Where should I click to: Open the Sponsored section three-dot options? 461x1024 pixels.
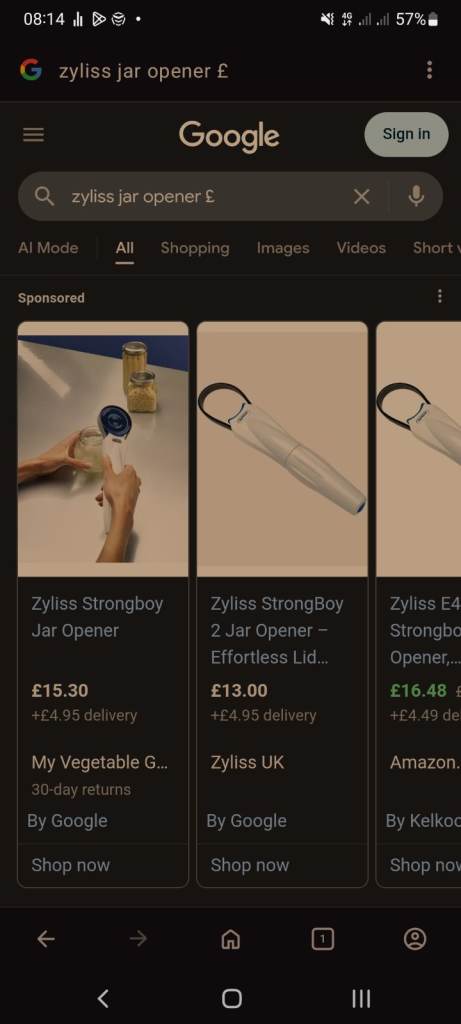pos(439,296)
